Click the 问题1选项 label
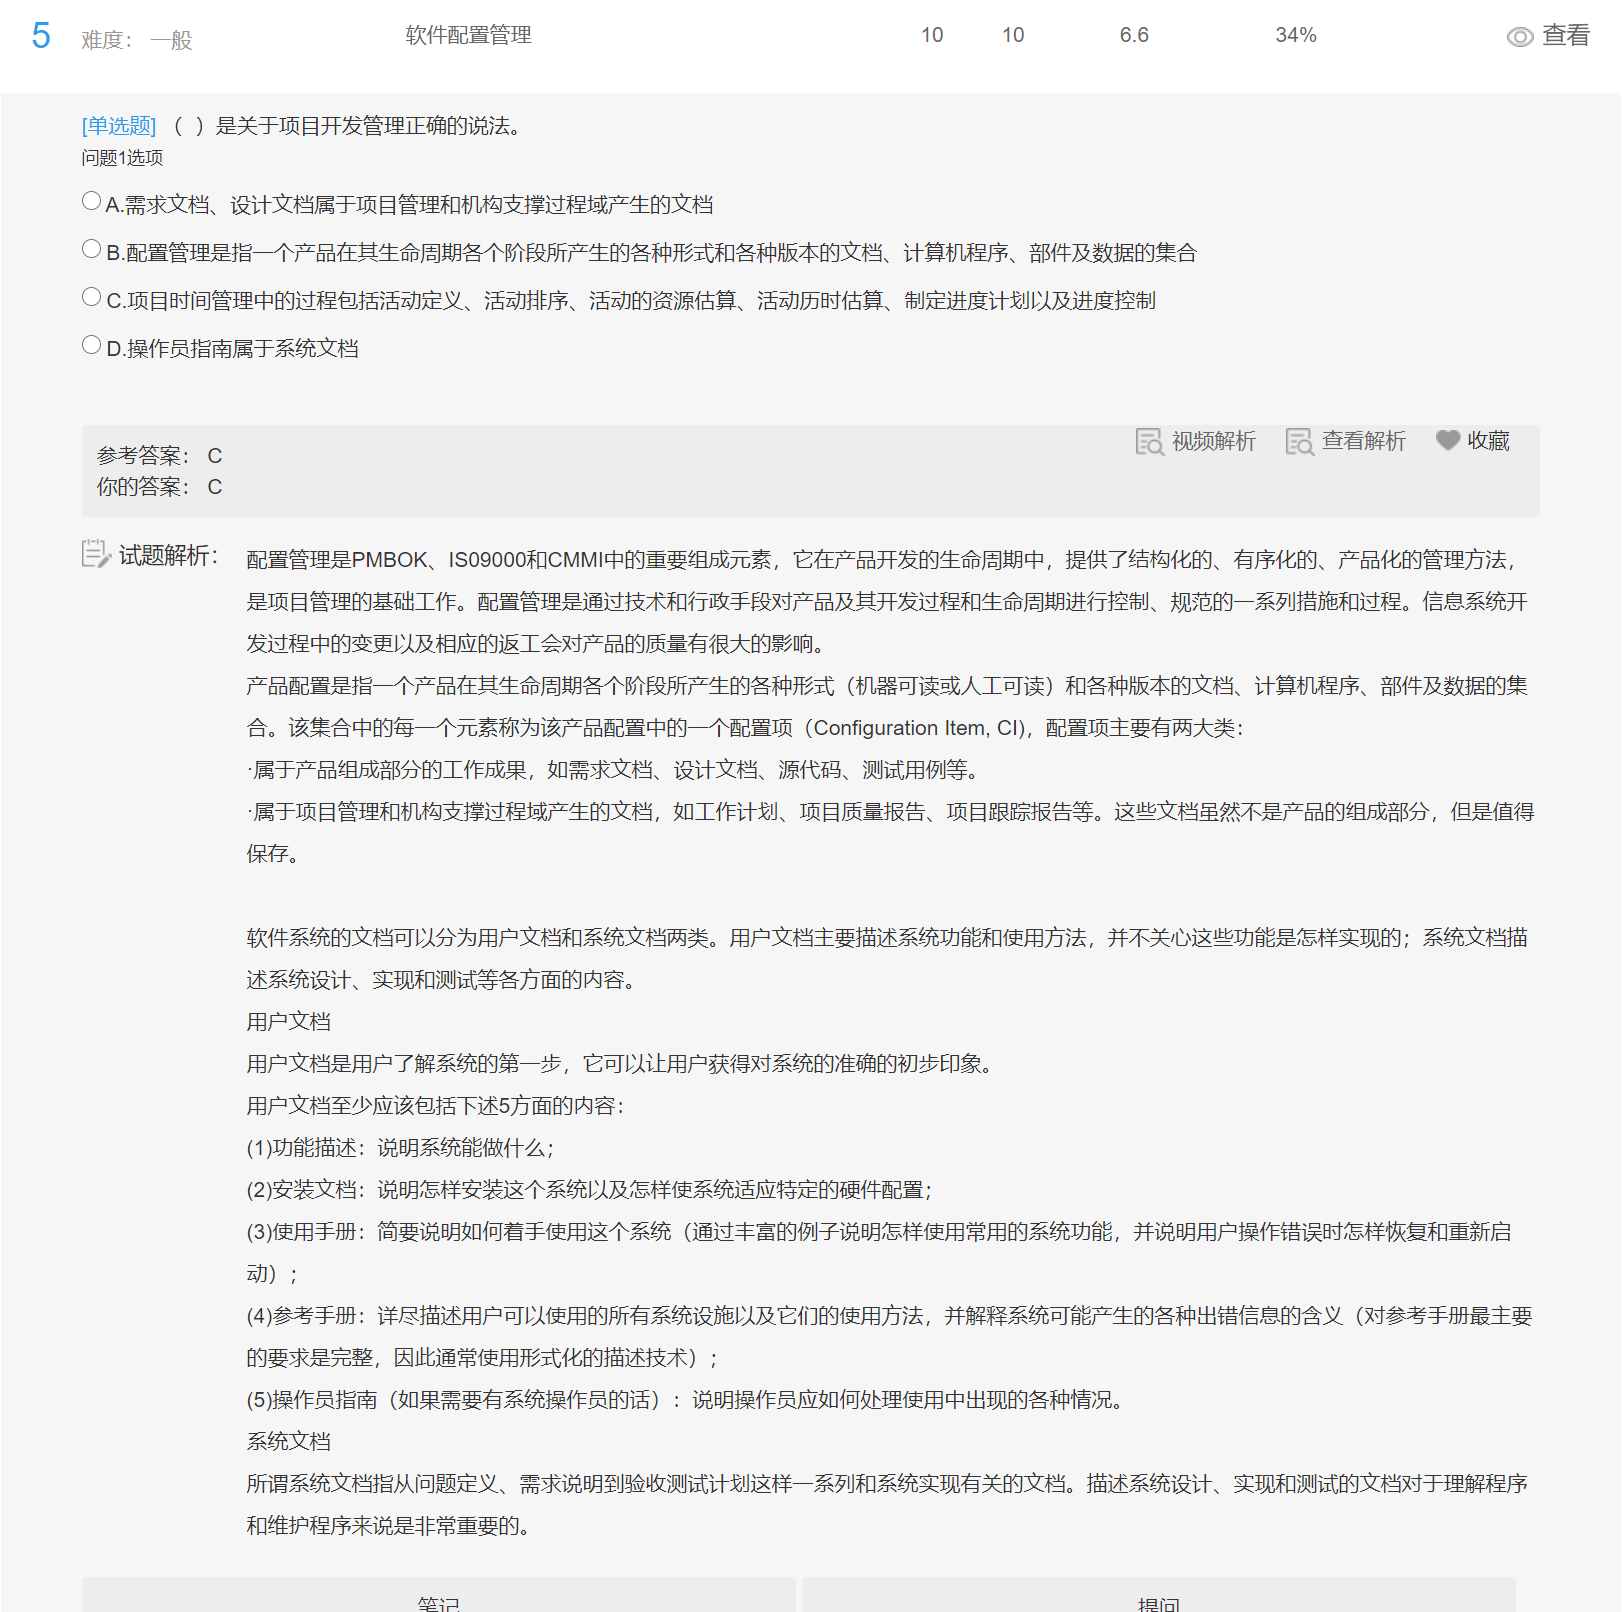The width and height of the screenshot is (1622, 1612). point(122,158)
